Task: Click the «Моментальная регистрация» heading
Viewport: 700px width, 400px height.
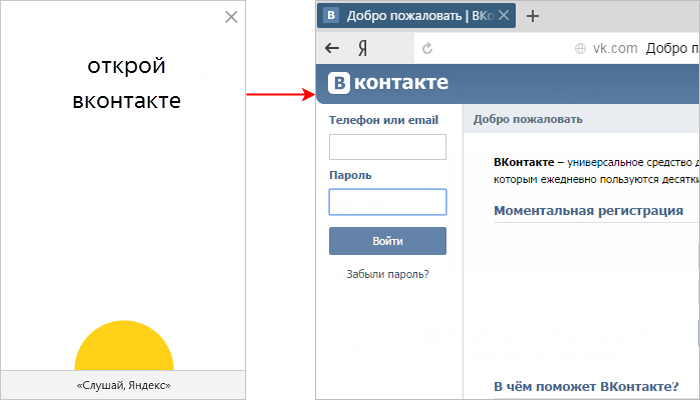Action: tap(588, 210)
